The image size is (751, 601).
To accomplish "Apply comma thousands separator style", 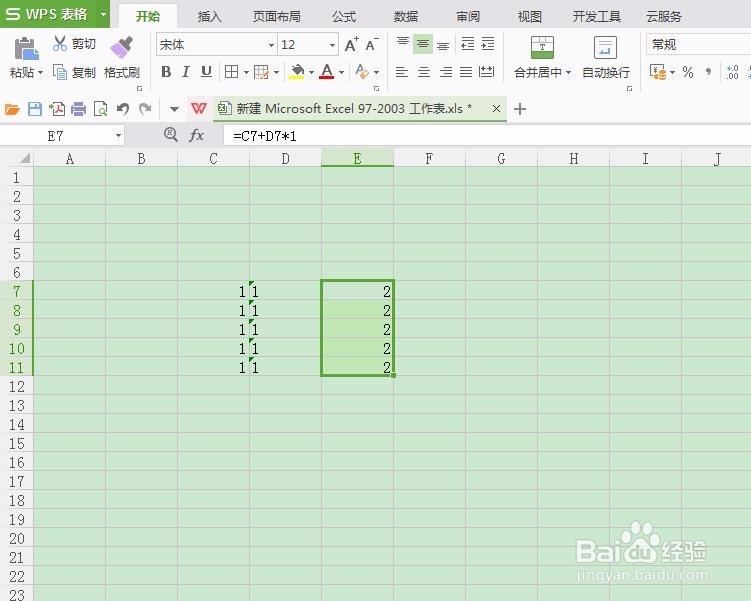I will (x=708, y=72).
